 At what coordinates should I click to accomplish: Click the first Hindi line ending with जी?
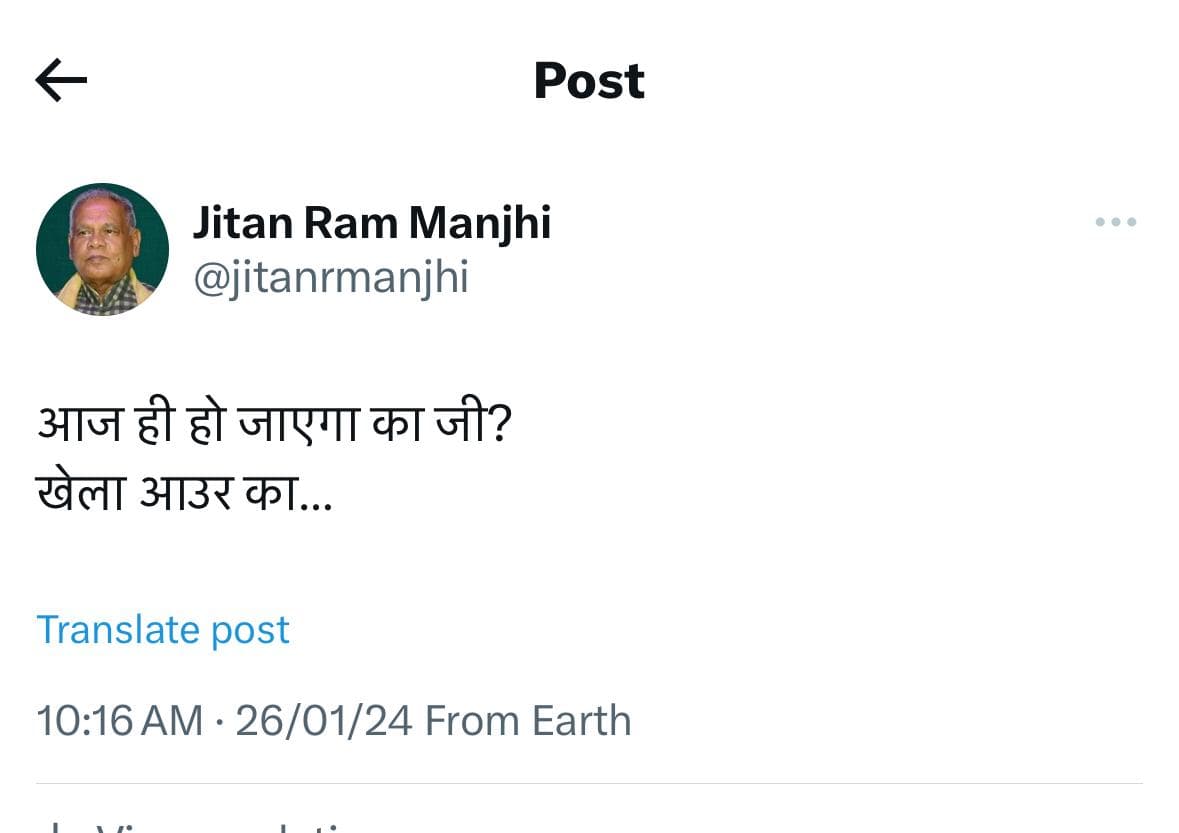point(275,429)
